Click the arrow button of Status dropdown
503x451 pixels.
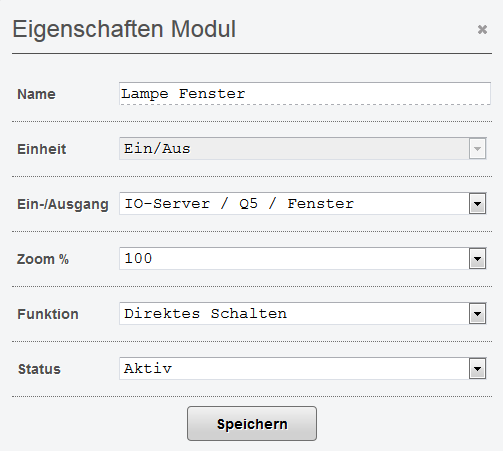tap(477, 369)
